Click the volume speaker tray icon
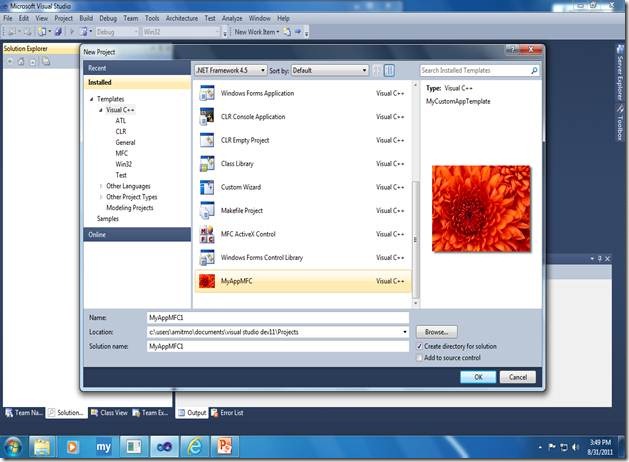Image resolution: width=629 pixels, height=462 pixels. [x=576, y=447]
